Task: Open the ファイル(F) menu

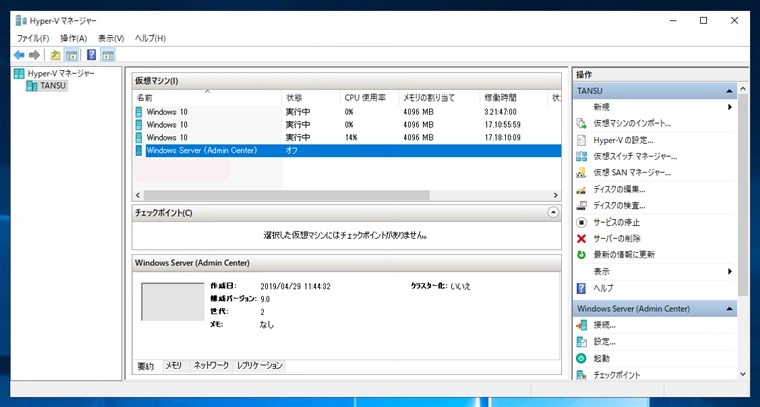Action: click(33, 38)
